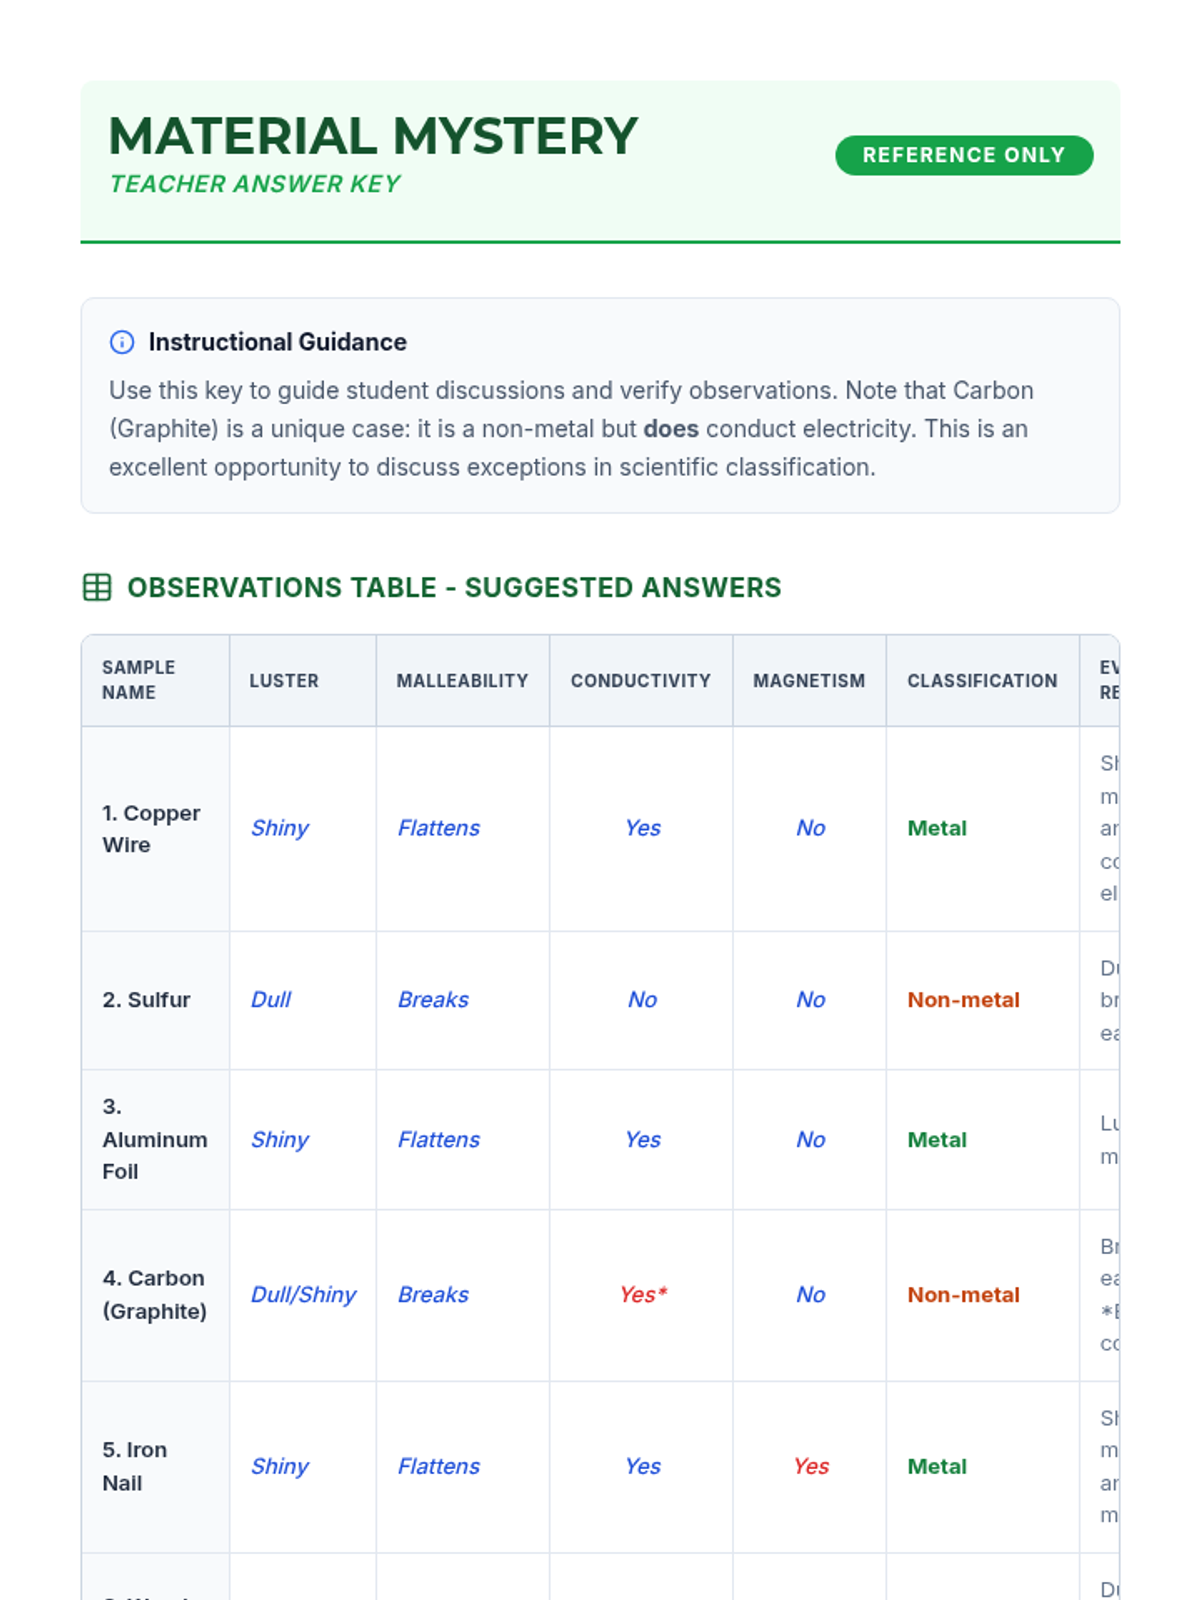Click the table icon beside Observations Table
1200x1600 pixels.
click(97, 587)
